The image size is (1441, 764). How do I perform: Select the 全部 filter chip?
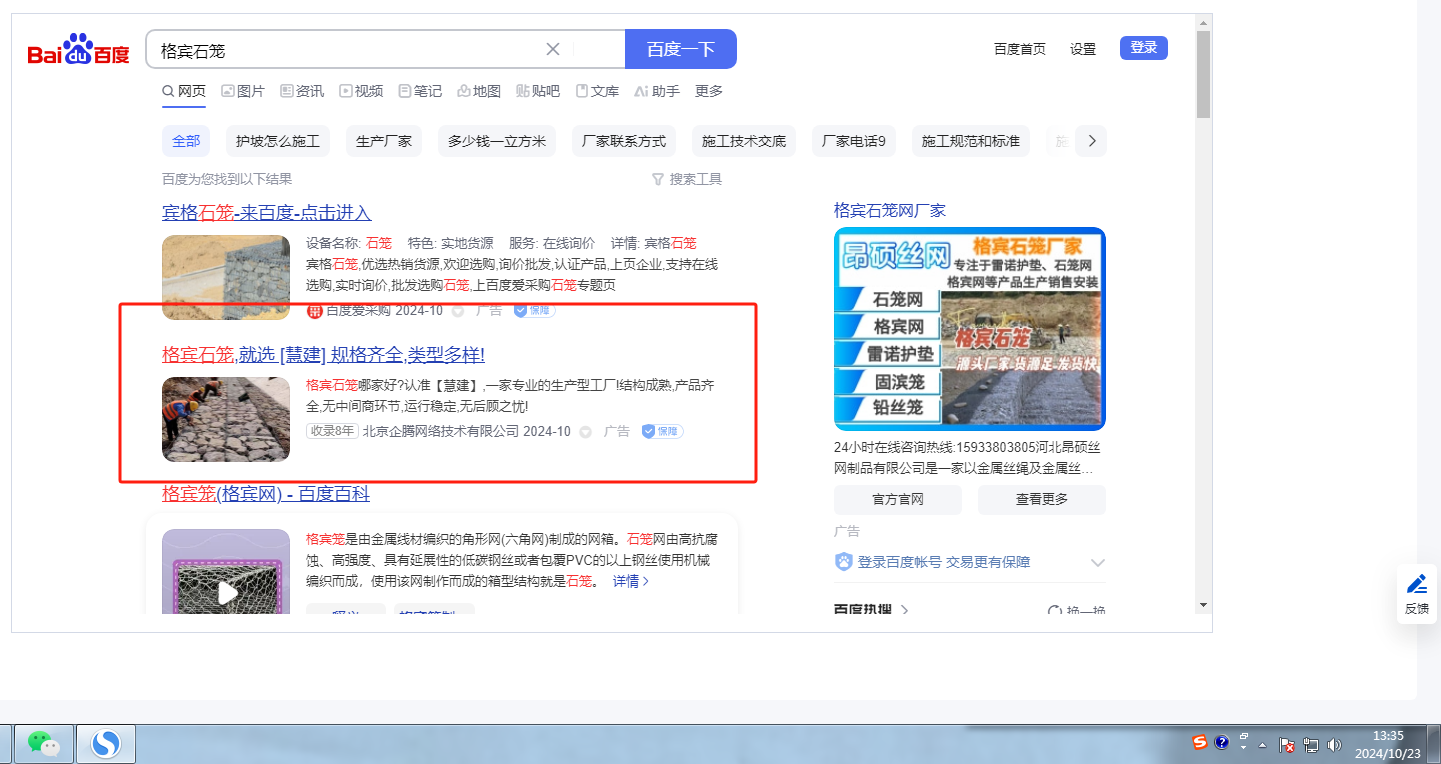(x=186, y=141)
